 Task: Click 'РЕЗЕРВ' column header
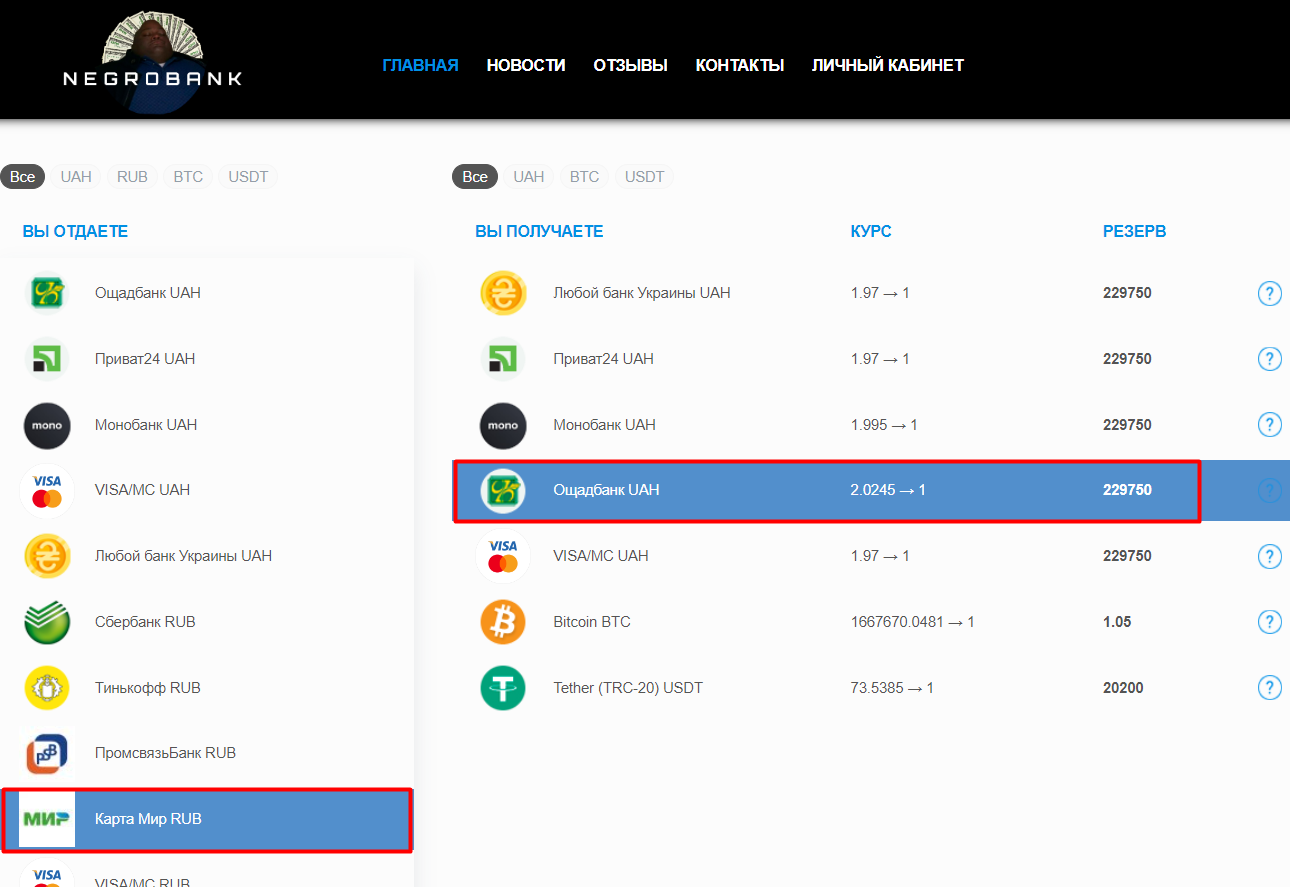[x=1134, y=232]
